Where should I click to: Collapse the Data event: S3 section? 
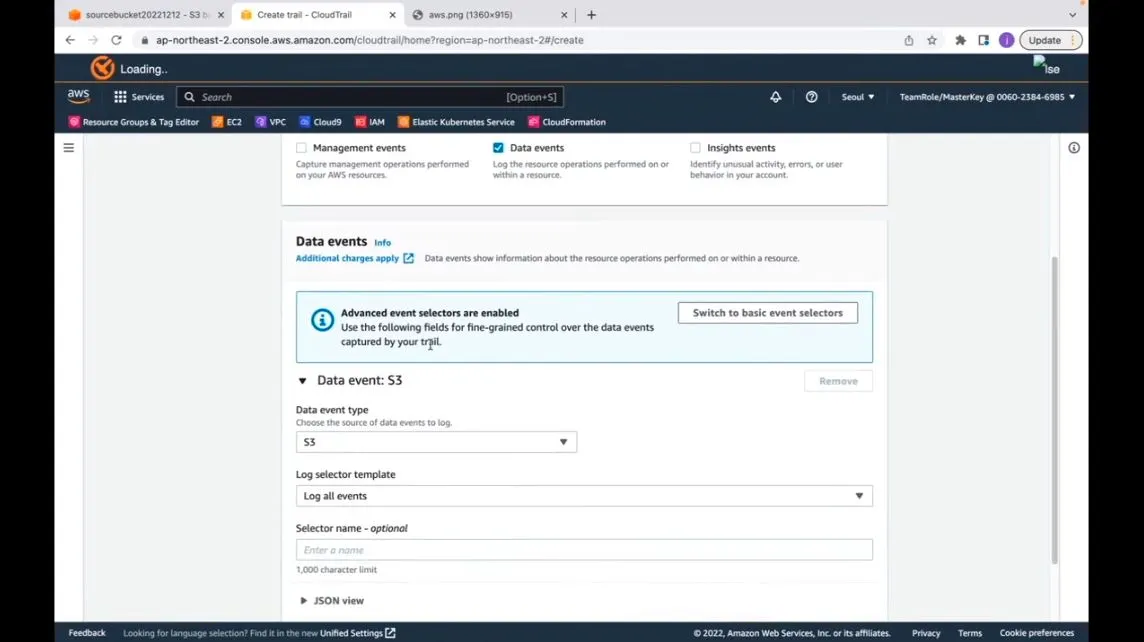coord(303,381)
